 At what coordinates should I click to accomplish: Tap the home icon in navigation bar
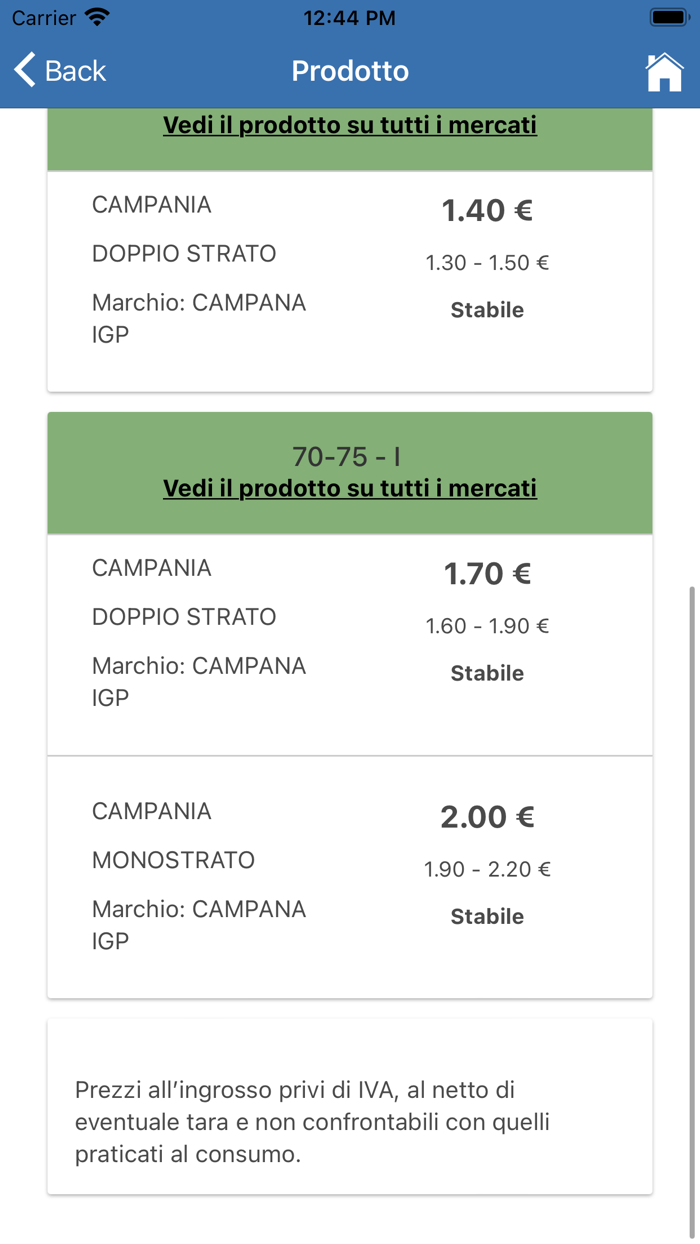[664, 70]
